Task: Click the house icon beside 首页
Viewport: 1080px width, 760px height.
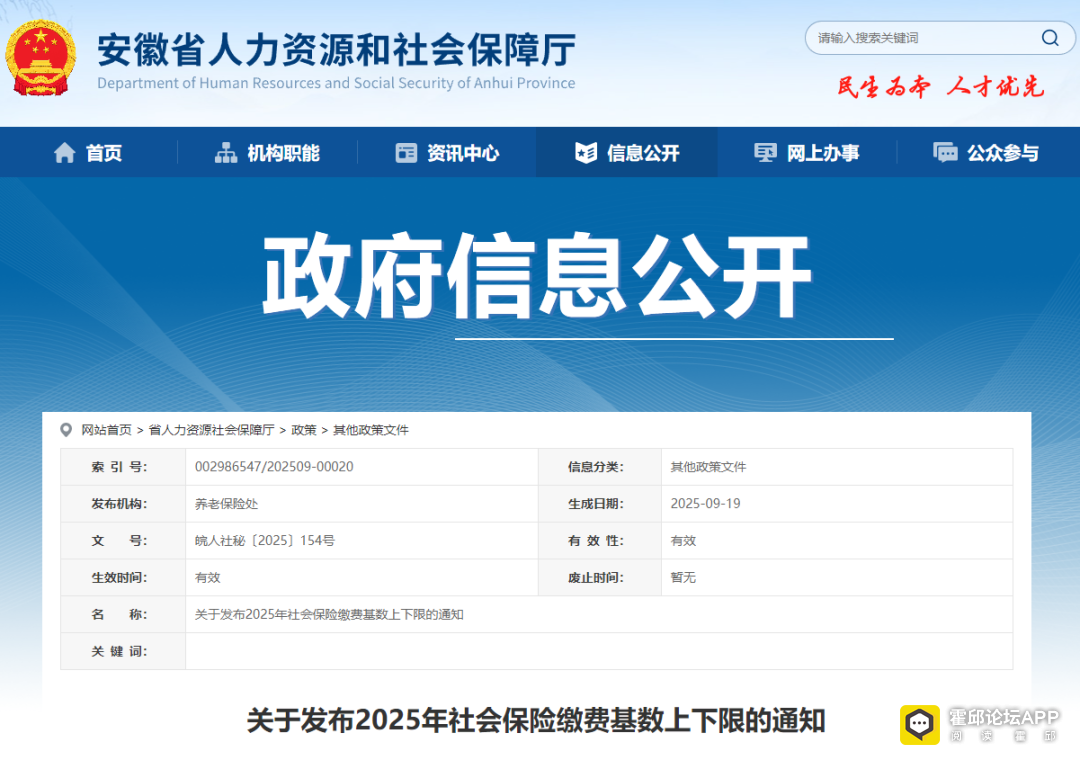Action: pos(65,152)
